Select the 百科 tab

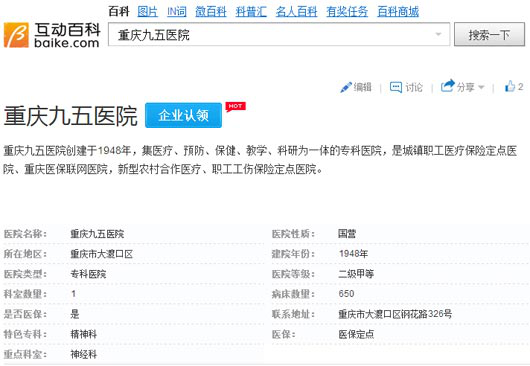click(x=119, y=12)
